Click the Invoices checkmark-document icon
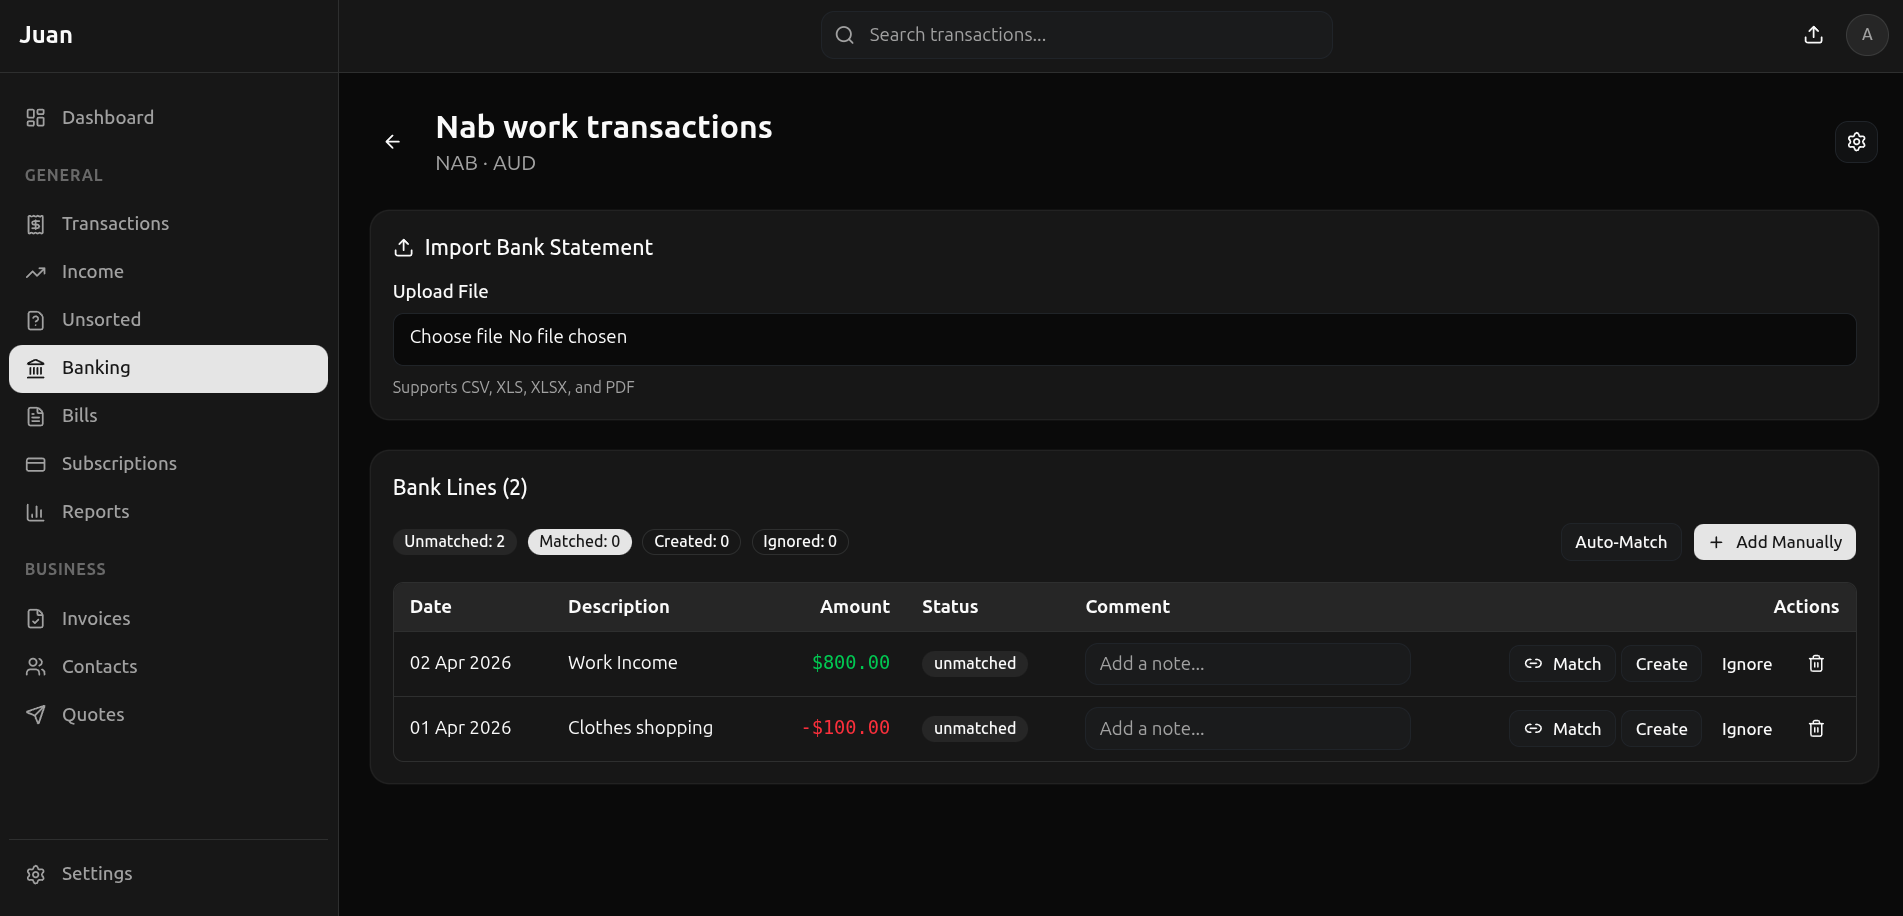The height and width of the screenshot is (916, 1903). click(x=36, y=618)
